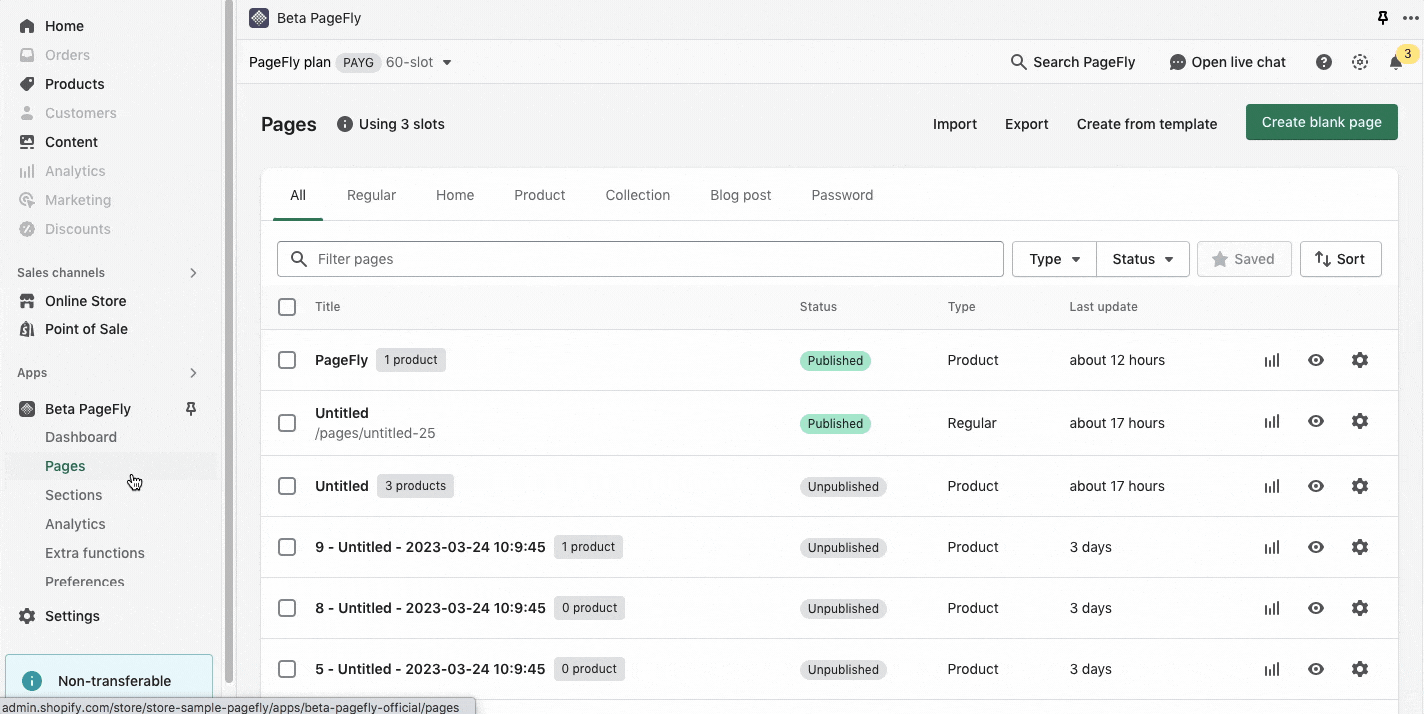Open the Status filter dropdown

coord(1143,259)
